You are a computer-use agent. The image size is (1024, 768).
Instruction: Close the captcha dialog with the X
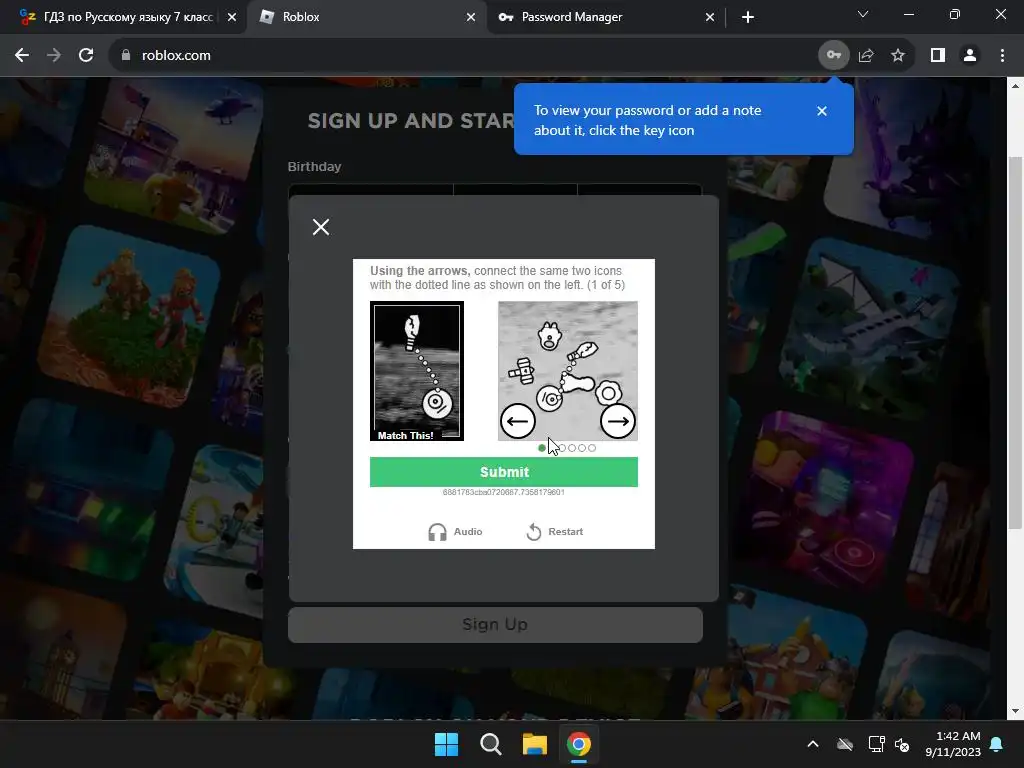(321, 227)
